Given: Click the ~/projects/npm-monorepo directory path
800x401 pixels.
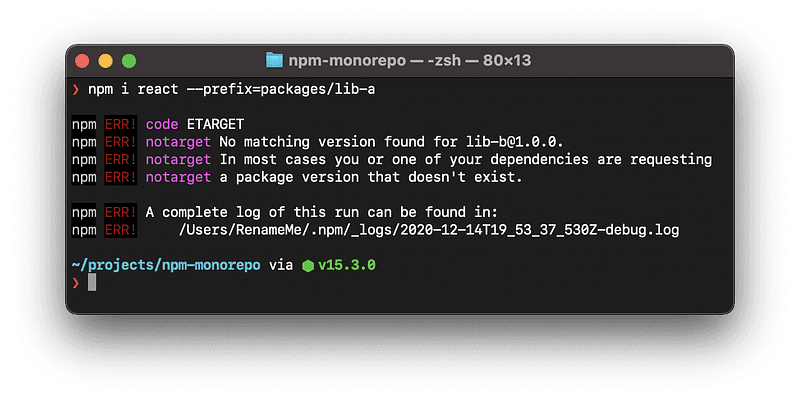Looking at the screenshot, I should click(x=165, y=266).
